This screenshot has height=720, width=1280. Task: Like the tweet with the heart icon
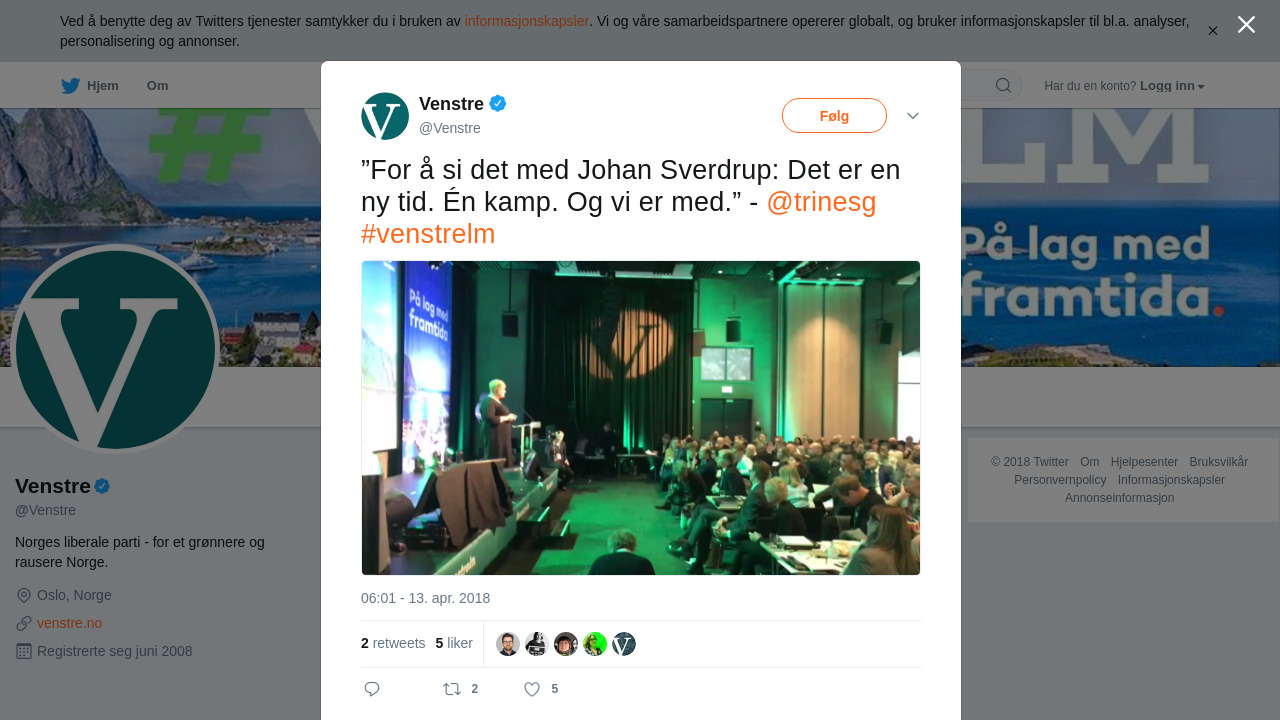532,689
